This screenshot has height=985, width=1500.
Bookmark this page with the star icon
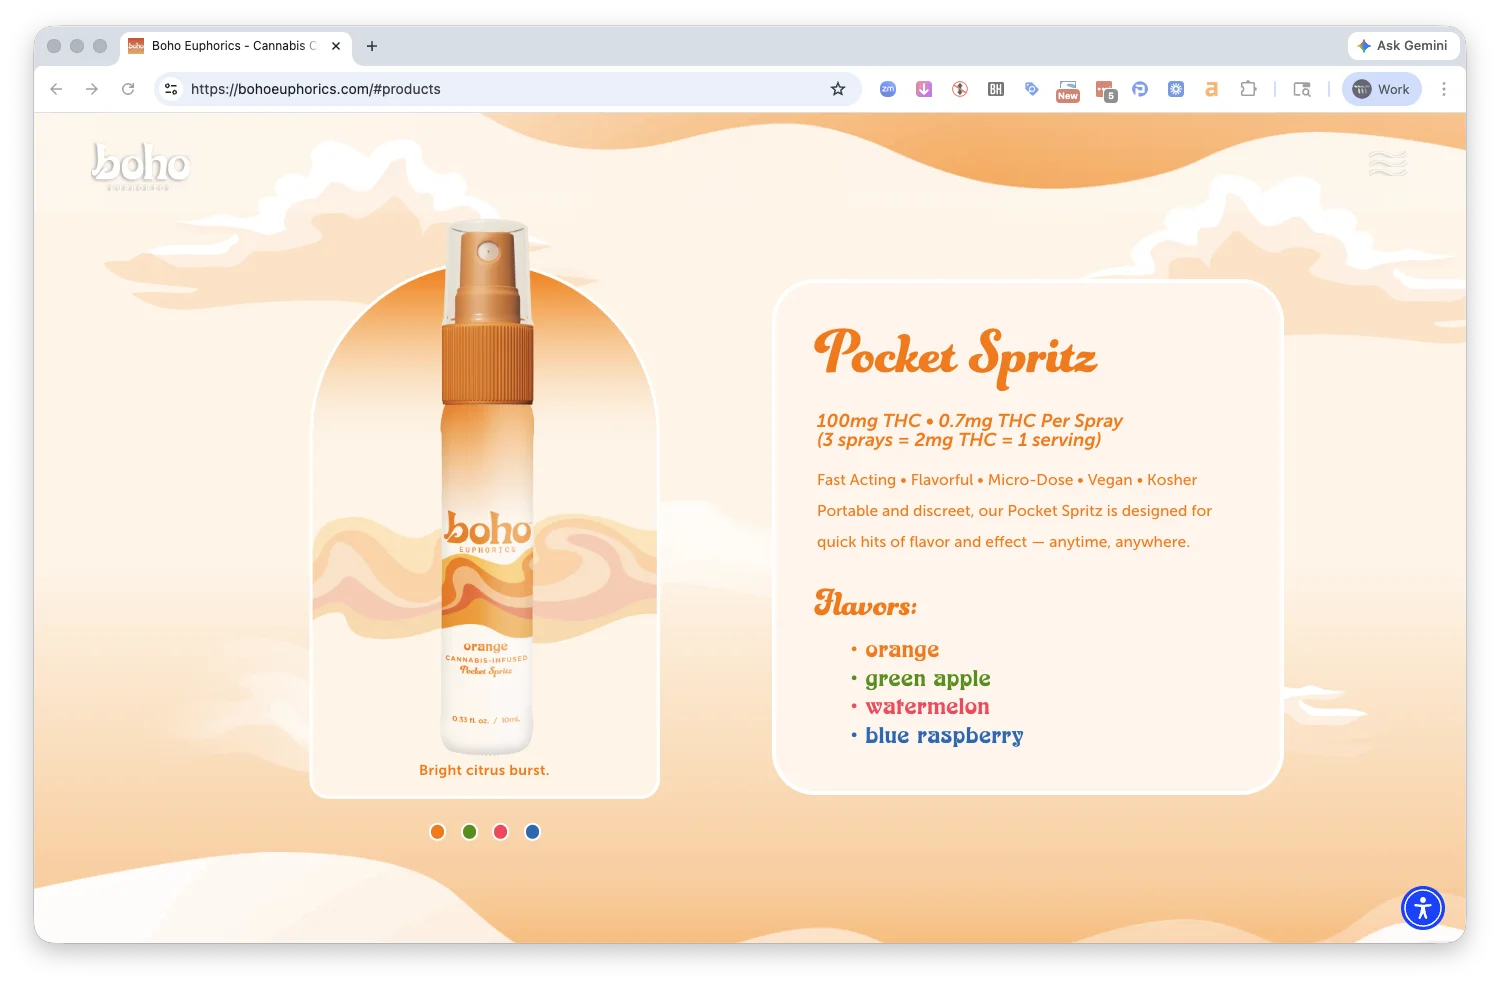pyautogui.click(x=838, y=89)
